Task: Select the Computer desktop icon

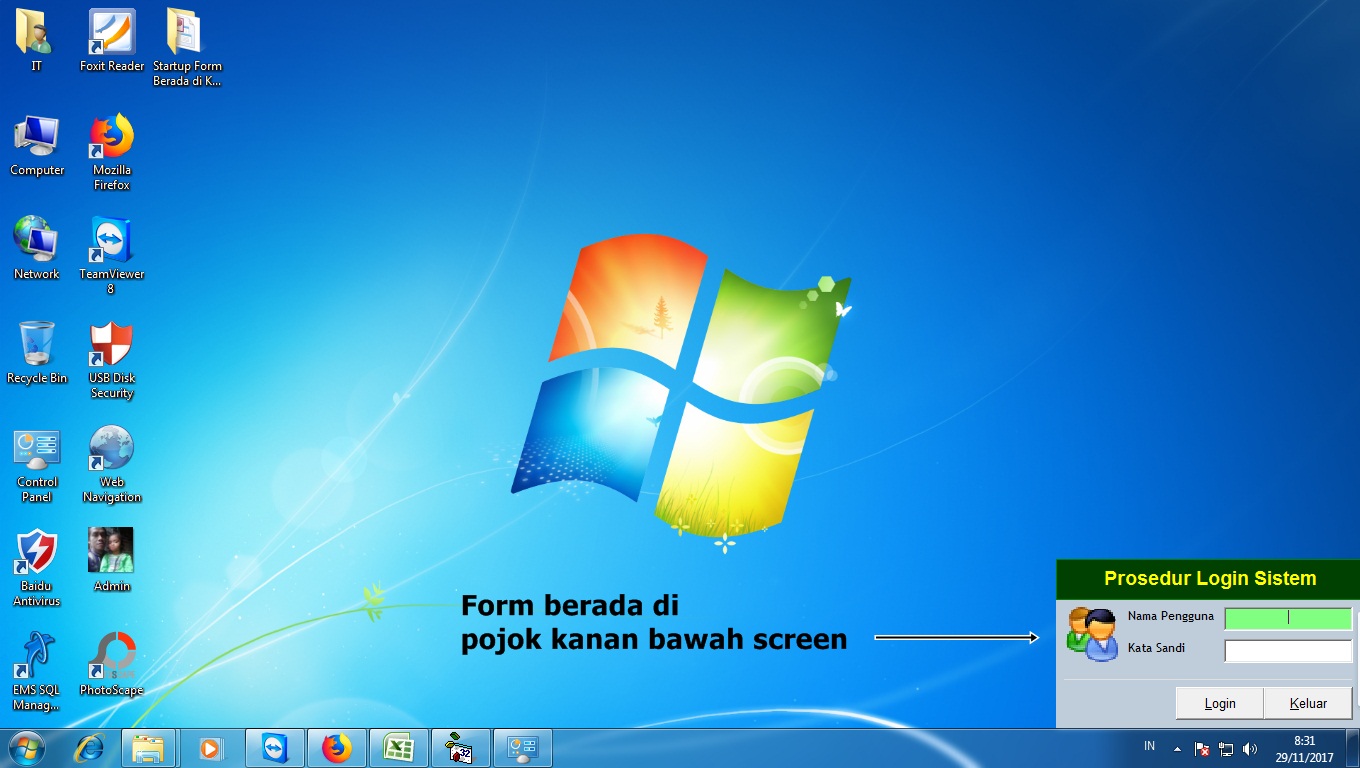Action: [37, 145]
